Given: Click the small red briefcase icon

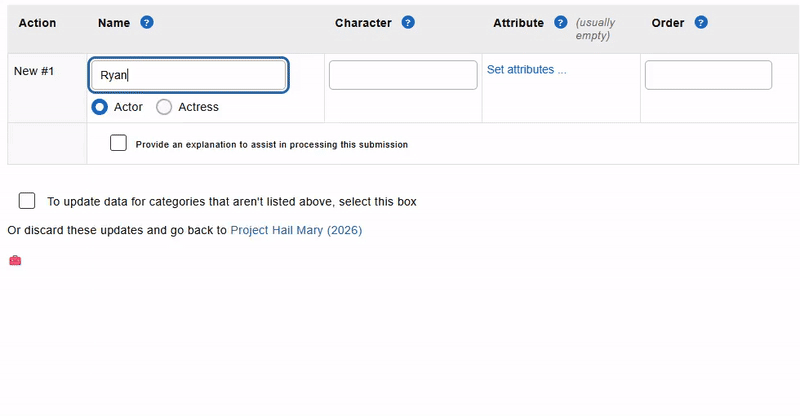Looking at the screenshot, I should coord(15,261).
